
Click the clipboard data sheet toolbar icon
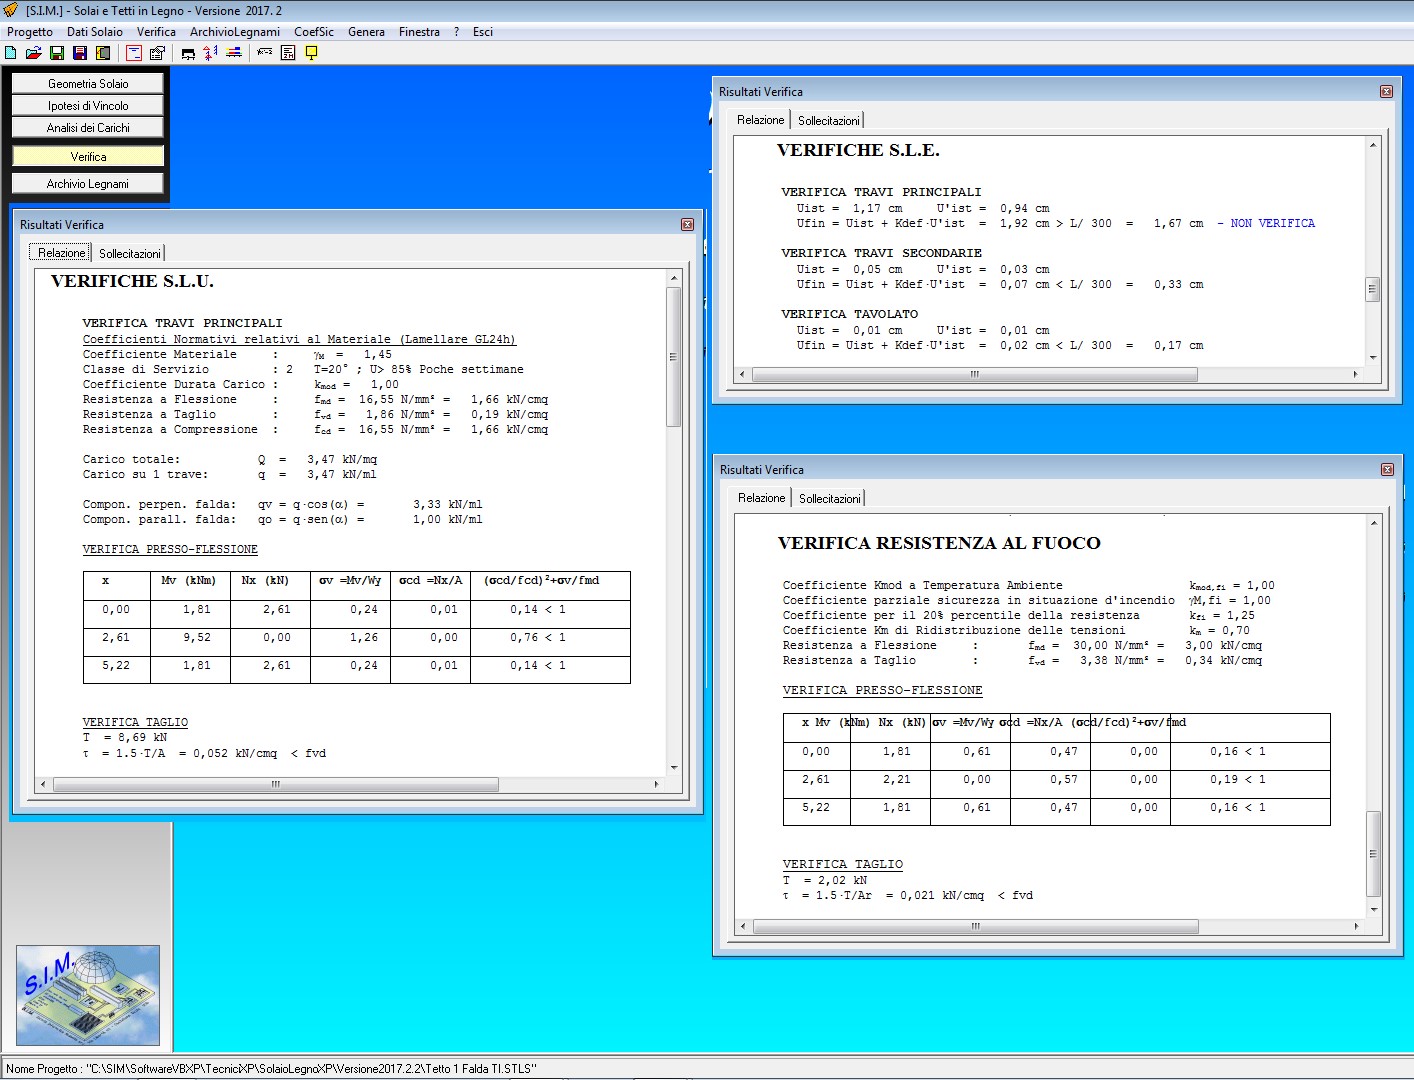157,53
